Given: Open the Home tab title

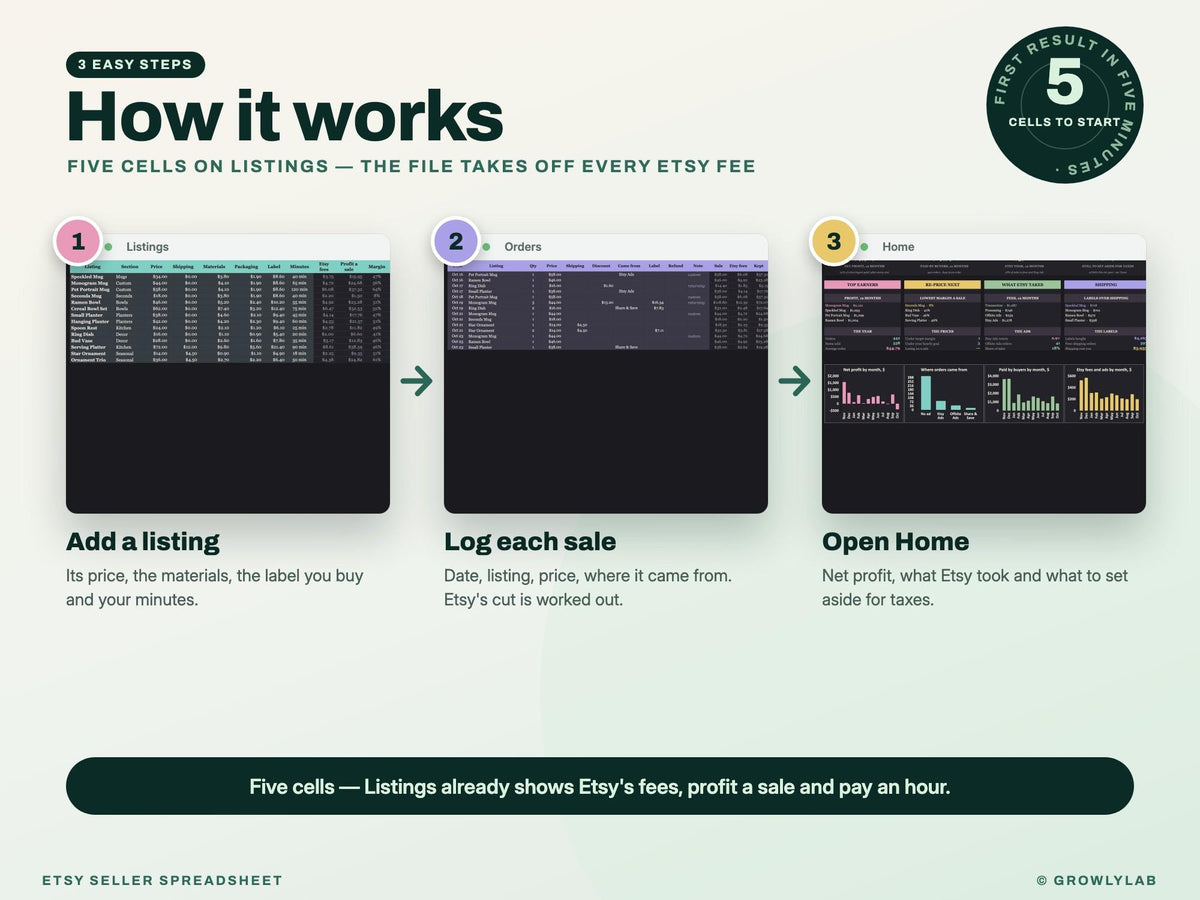Looking at the screenshot, I should (898, 247).
